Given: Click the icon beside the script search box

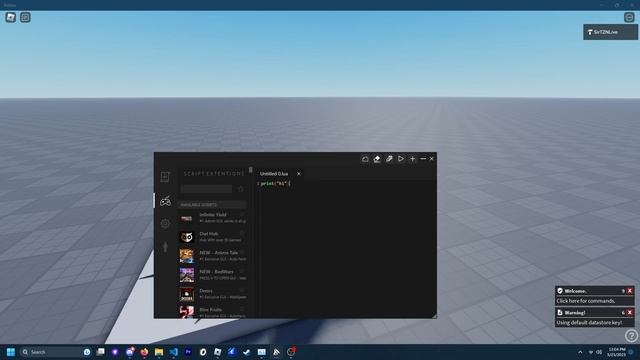Looking at the screenshot, I should 241,189.
